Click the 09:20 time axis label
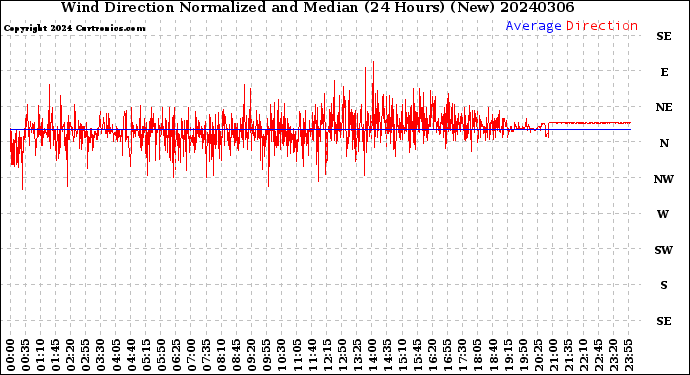 click(251, 355)
